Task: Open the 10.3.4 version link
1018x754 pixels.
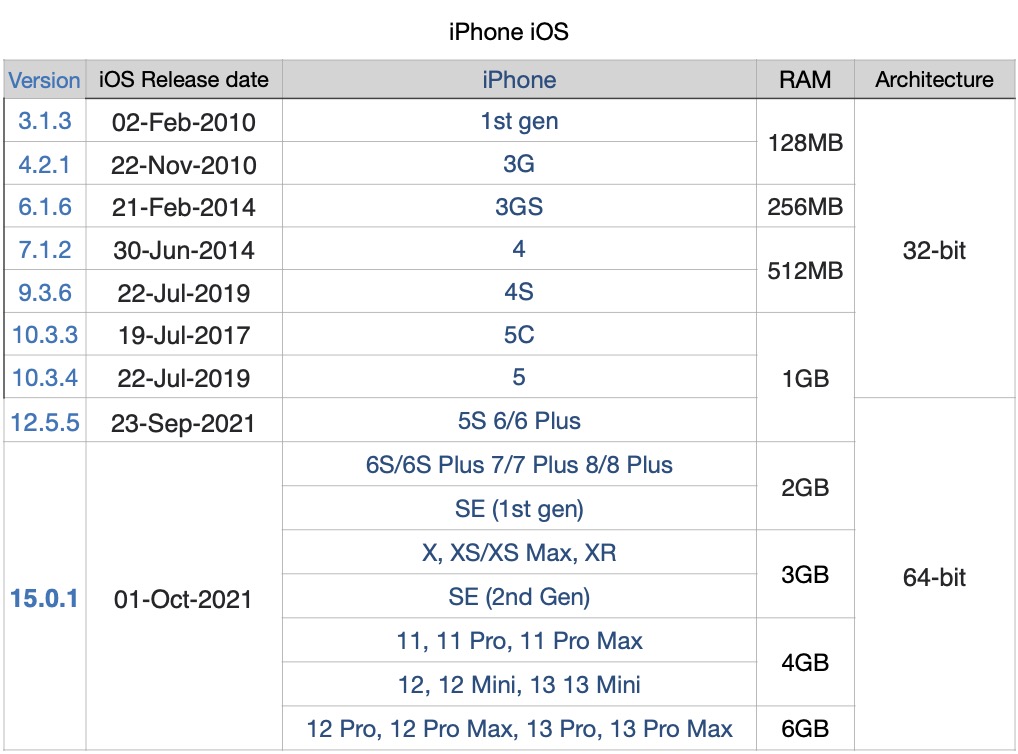Action: 45,377
